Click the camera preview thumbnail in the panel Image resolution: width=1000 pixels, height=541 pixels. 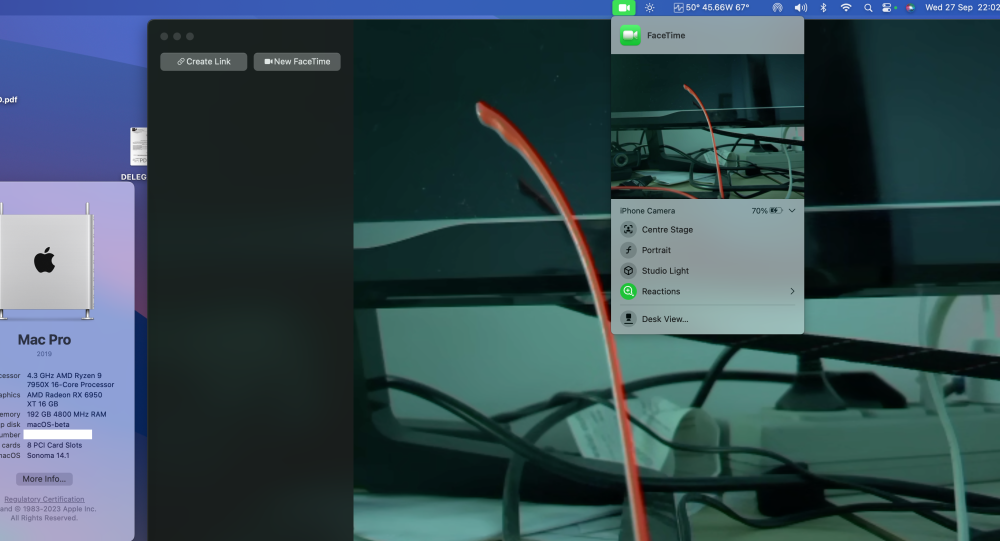point(707,126)
